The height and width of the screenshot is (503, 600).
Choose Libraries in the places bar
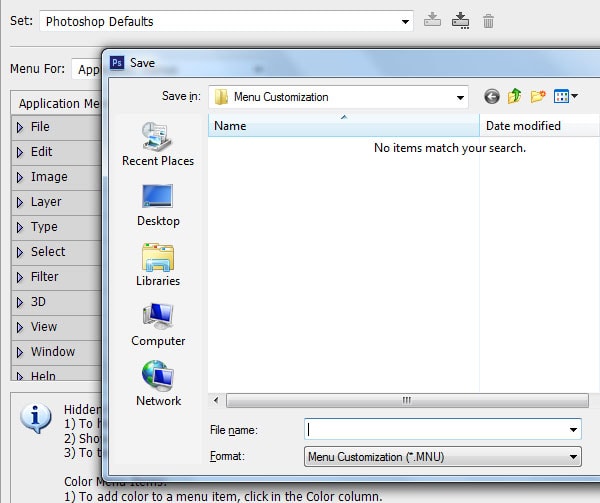pyautogui.click(x=158, y=265)
